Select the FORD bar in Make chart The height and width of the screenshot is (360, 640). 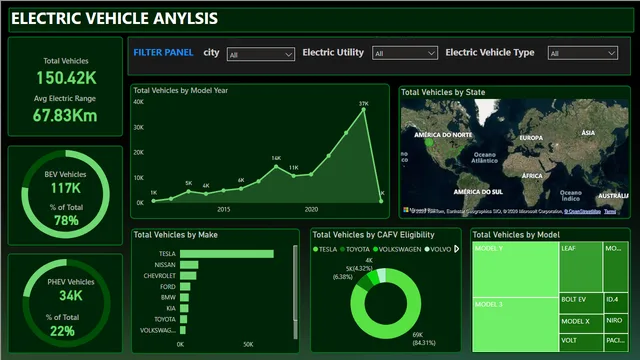[x=185, y=287]
